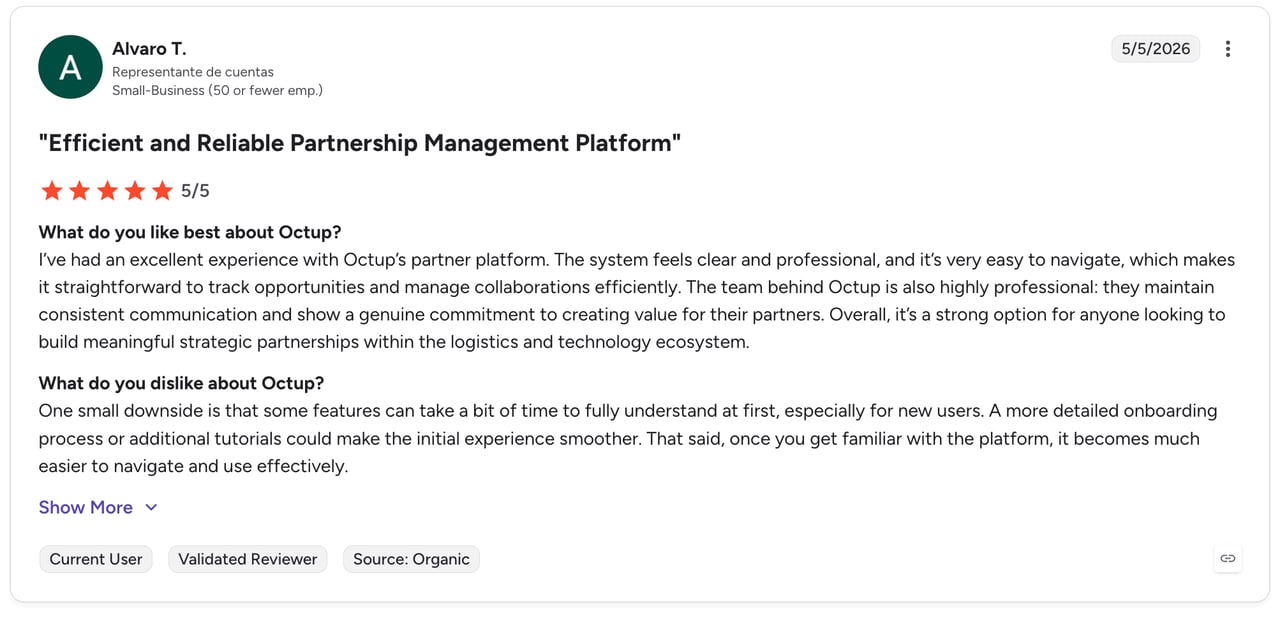Click the Validated Reviewer tag
1280x618 pixels.
click(x=248, y=559)
